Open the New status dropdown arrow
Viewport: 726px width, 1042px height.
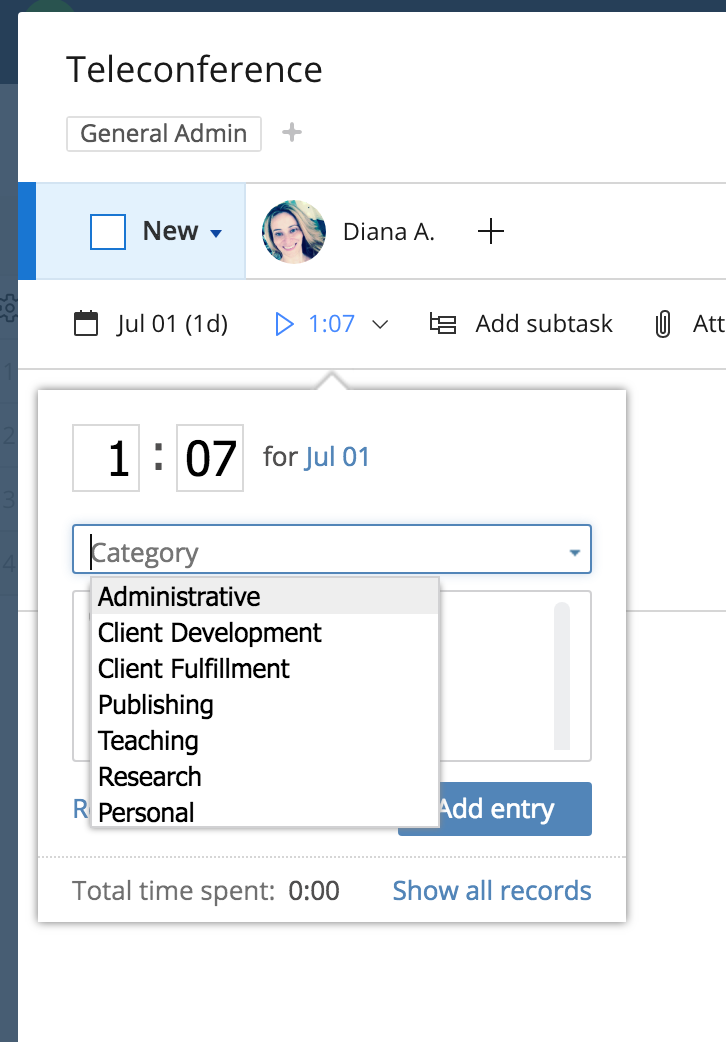pos(216,234)
